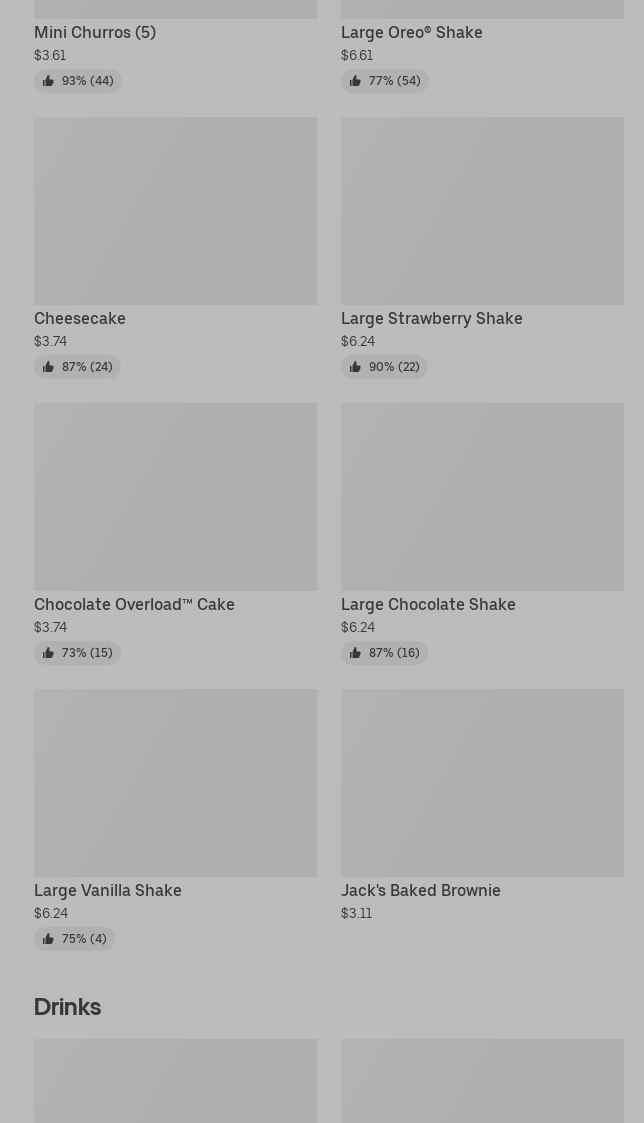Screen dimensions: 644x1123
Task: Open the Large Vanilla Shake image
Action: pyautogui.click(x=175, y=783)
